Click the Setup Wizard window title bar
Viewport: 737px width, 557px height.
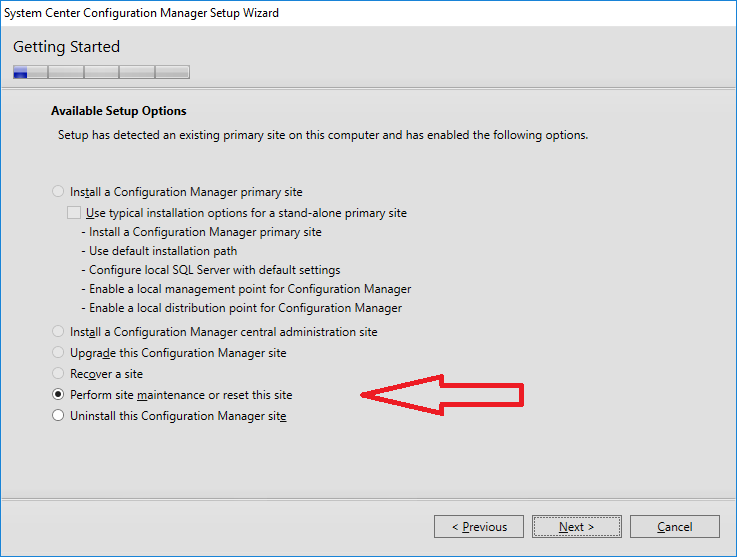(x=368, y=13)
